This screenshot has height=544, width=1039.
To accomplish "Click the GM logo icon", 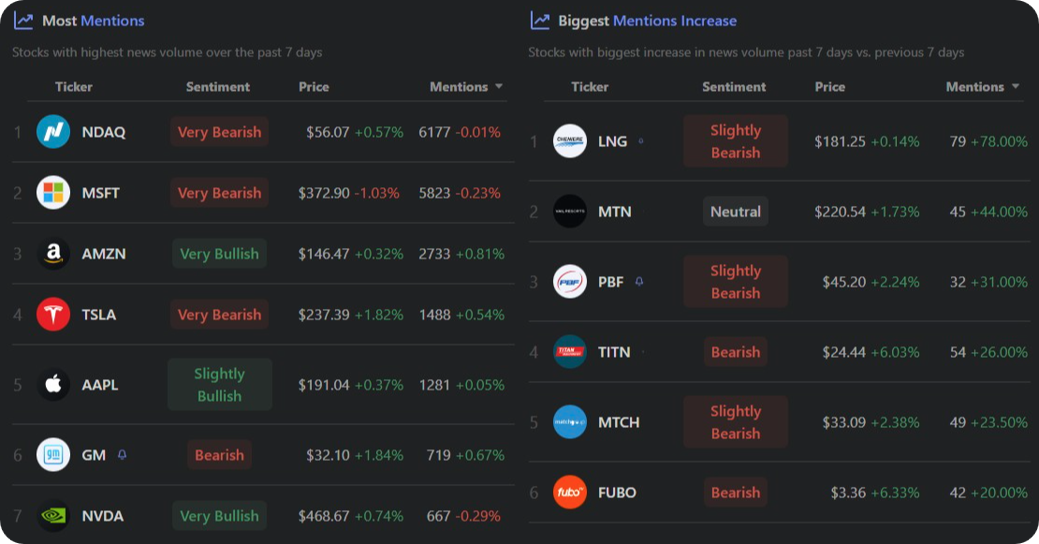I will [x=53, y=455].
